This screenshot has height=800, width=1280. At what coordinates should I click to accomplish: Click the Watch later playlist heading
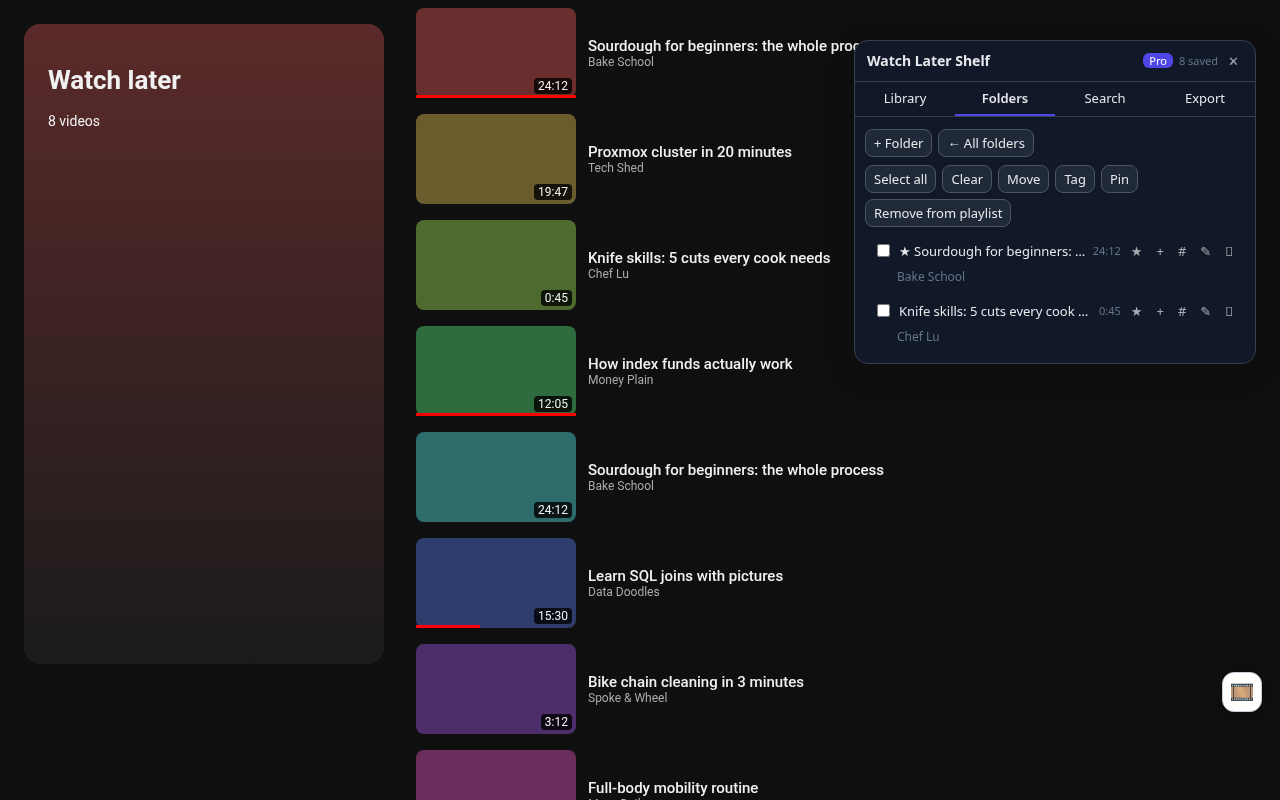[x=114, y=80]
